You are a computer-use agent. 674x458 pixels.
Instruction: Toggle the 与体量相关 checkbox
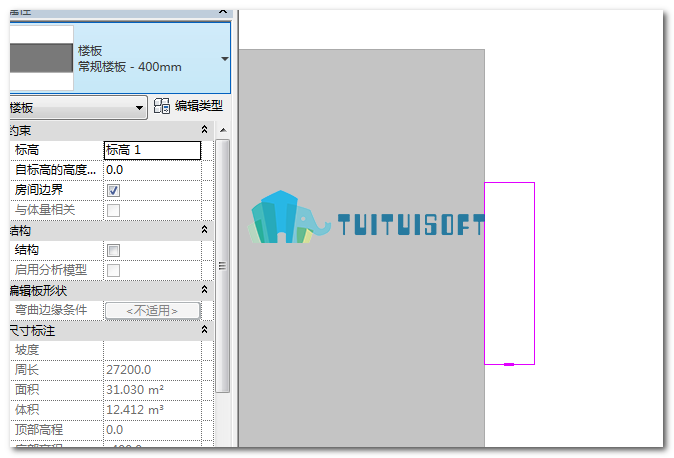[113, 210]
